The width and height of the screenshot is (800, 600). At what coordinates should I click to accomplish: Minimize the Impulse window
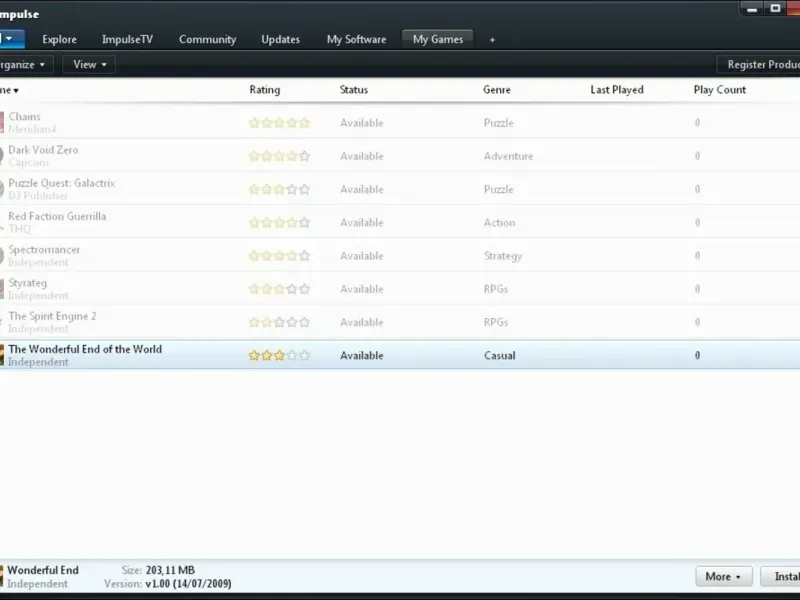752,9
